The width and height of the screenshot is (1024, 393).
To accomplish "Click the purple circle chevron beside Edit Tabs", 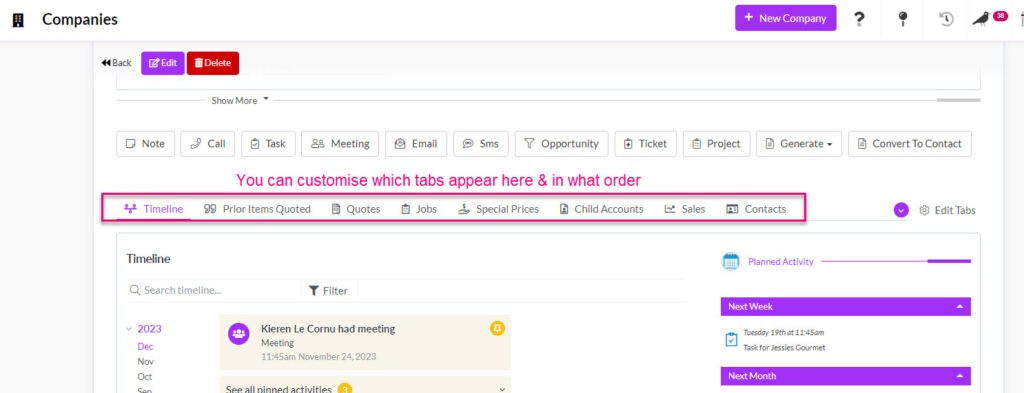I will click(x=901, y=210).
